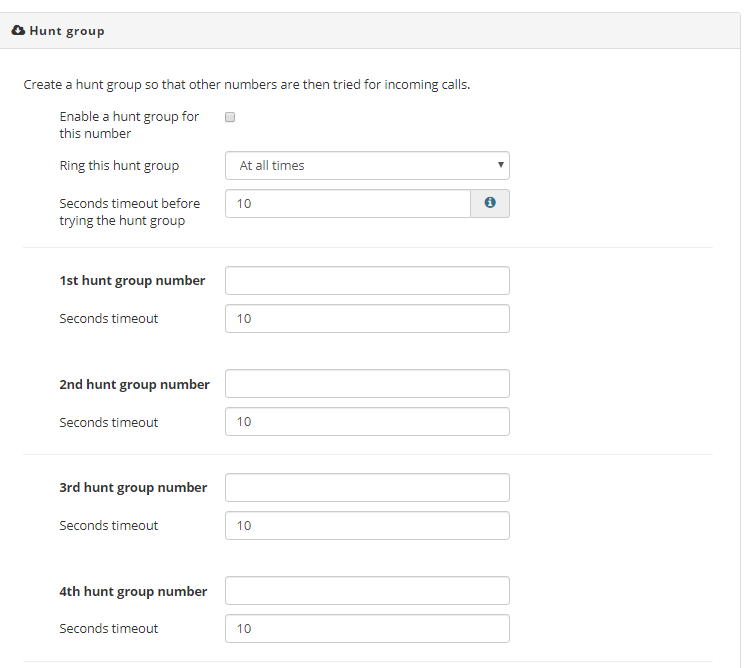Image resolution: width=746 pixels, height=668 pixels.
Task: Expand the Ring this hunt group dropdown arrow
Action: pyautogui.click(x=501, y=165)
